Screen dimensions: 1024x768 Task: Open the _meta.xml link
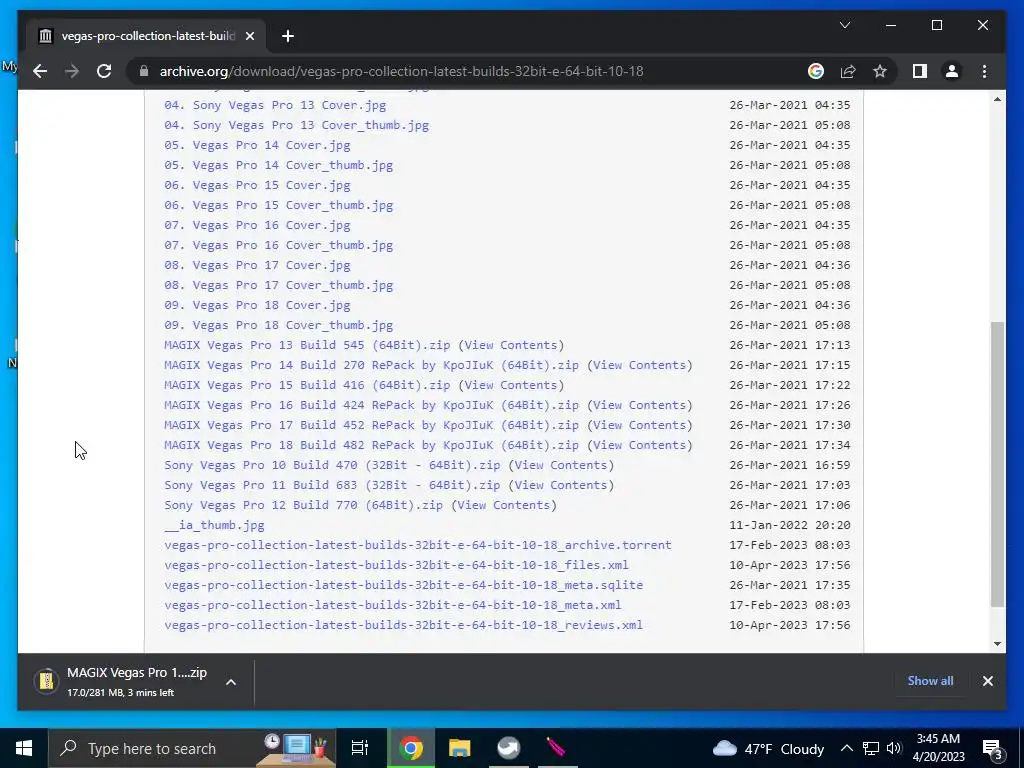pos(392,605)
